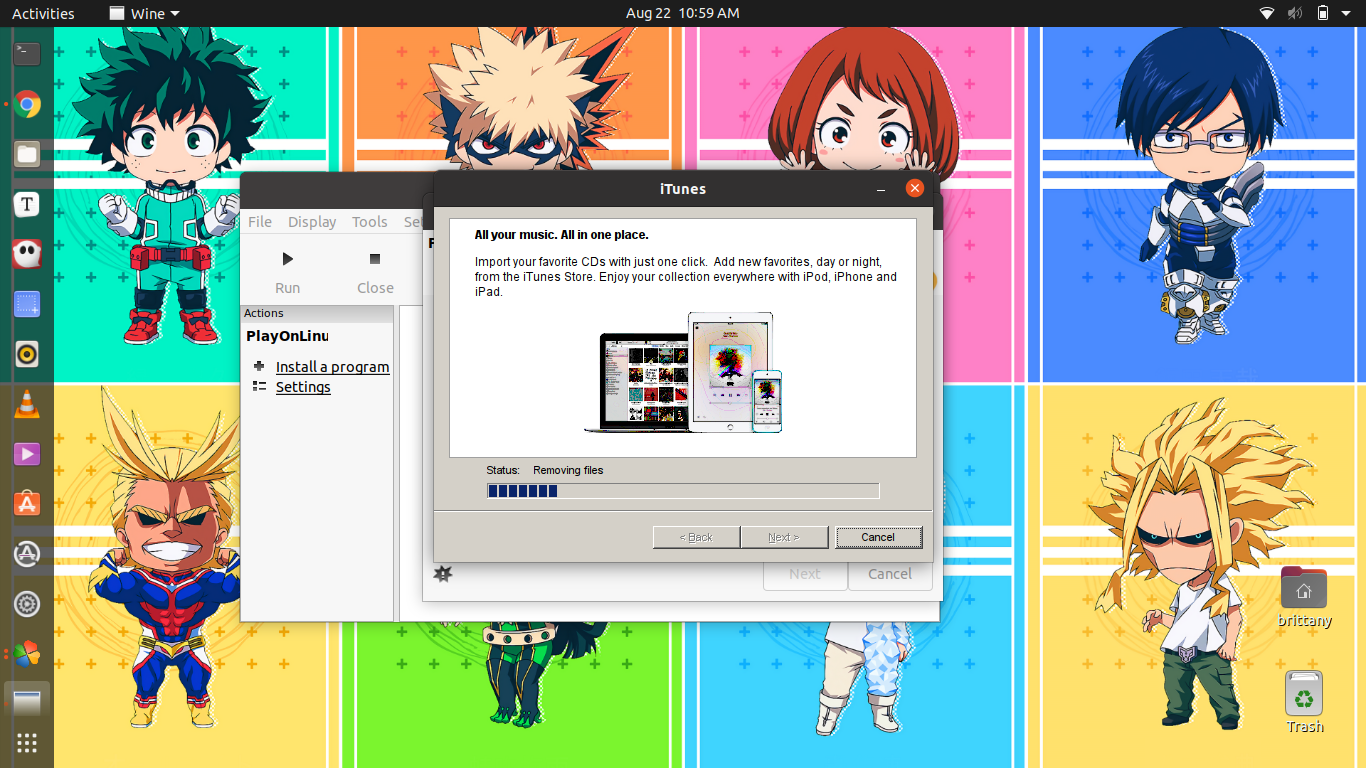Open PlayOnLinux Settings link
1366x768 pixels.
[x=303, y=387]
